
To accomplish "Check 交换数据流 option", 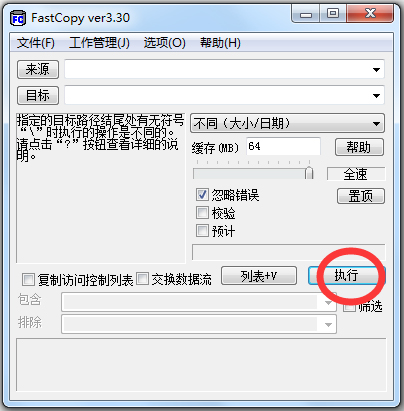I will (143, 279).
